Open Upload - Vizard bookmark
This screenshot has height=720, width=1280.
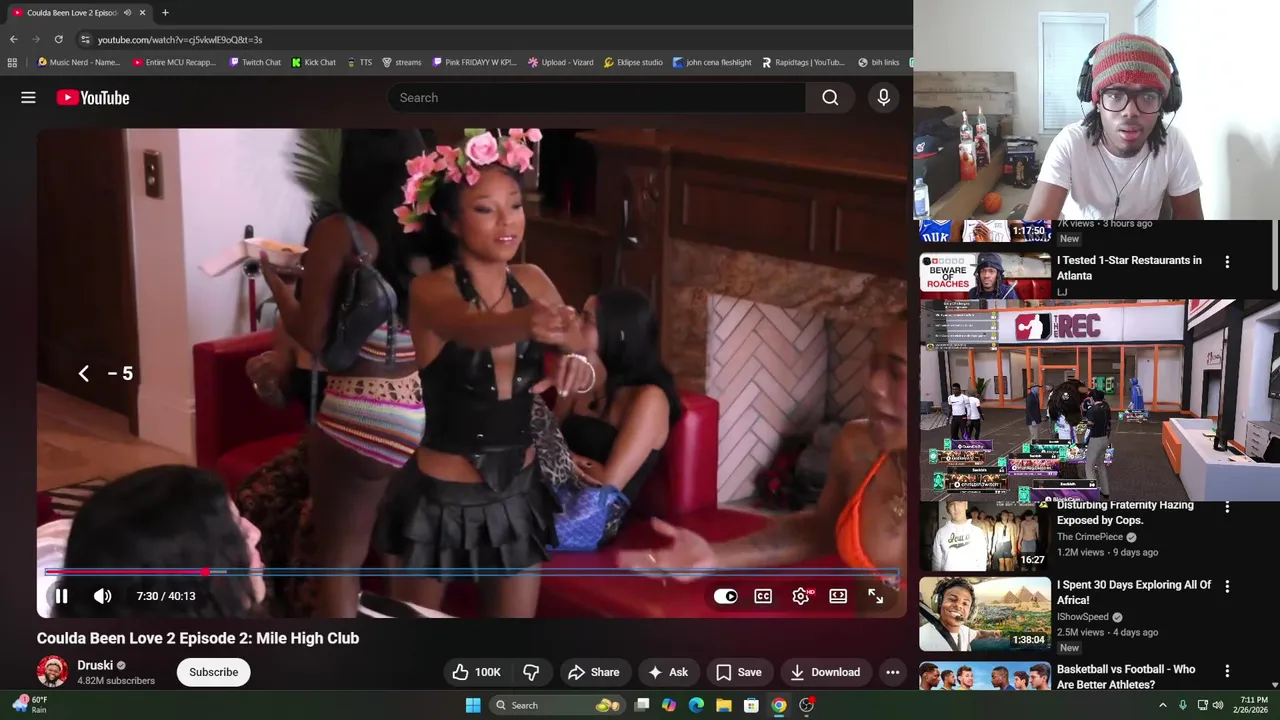click(560, 62)
